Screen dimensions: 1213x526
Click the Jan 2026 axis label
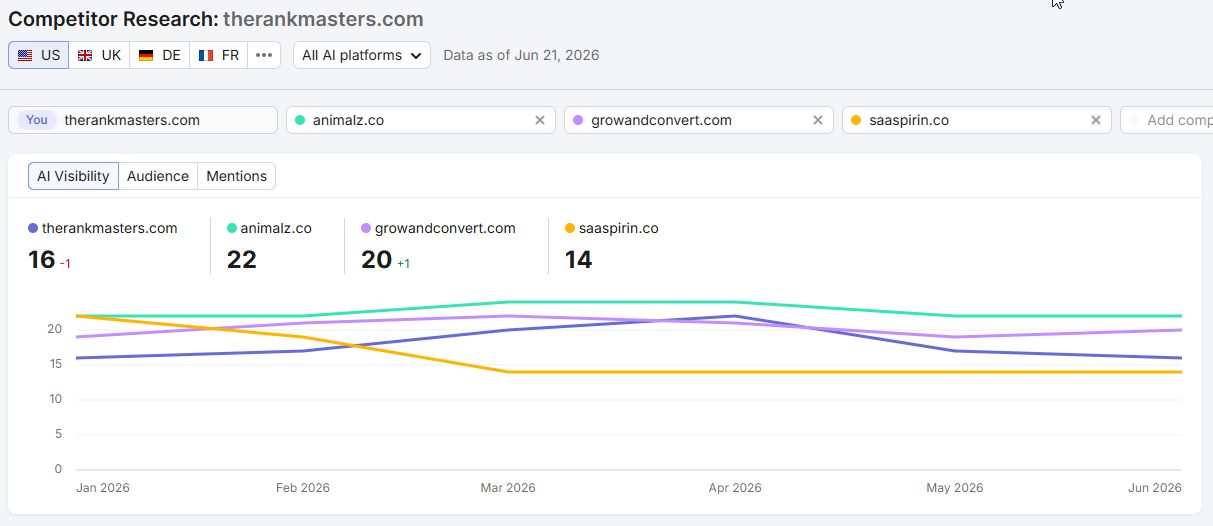(x=103, y=488)
